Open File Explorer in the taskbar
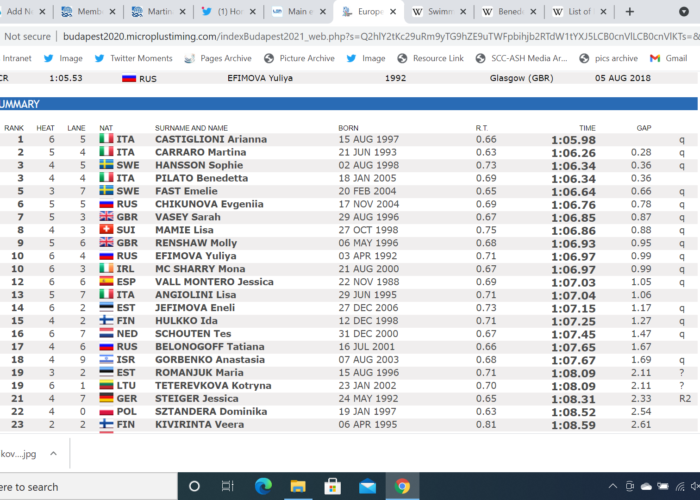700x500 pixels. click(x=298, y=487)
